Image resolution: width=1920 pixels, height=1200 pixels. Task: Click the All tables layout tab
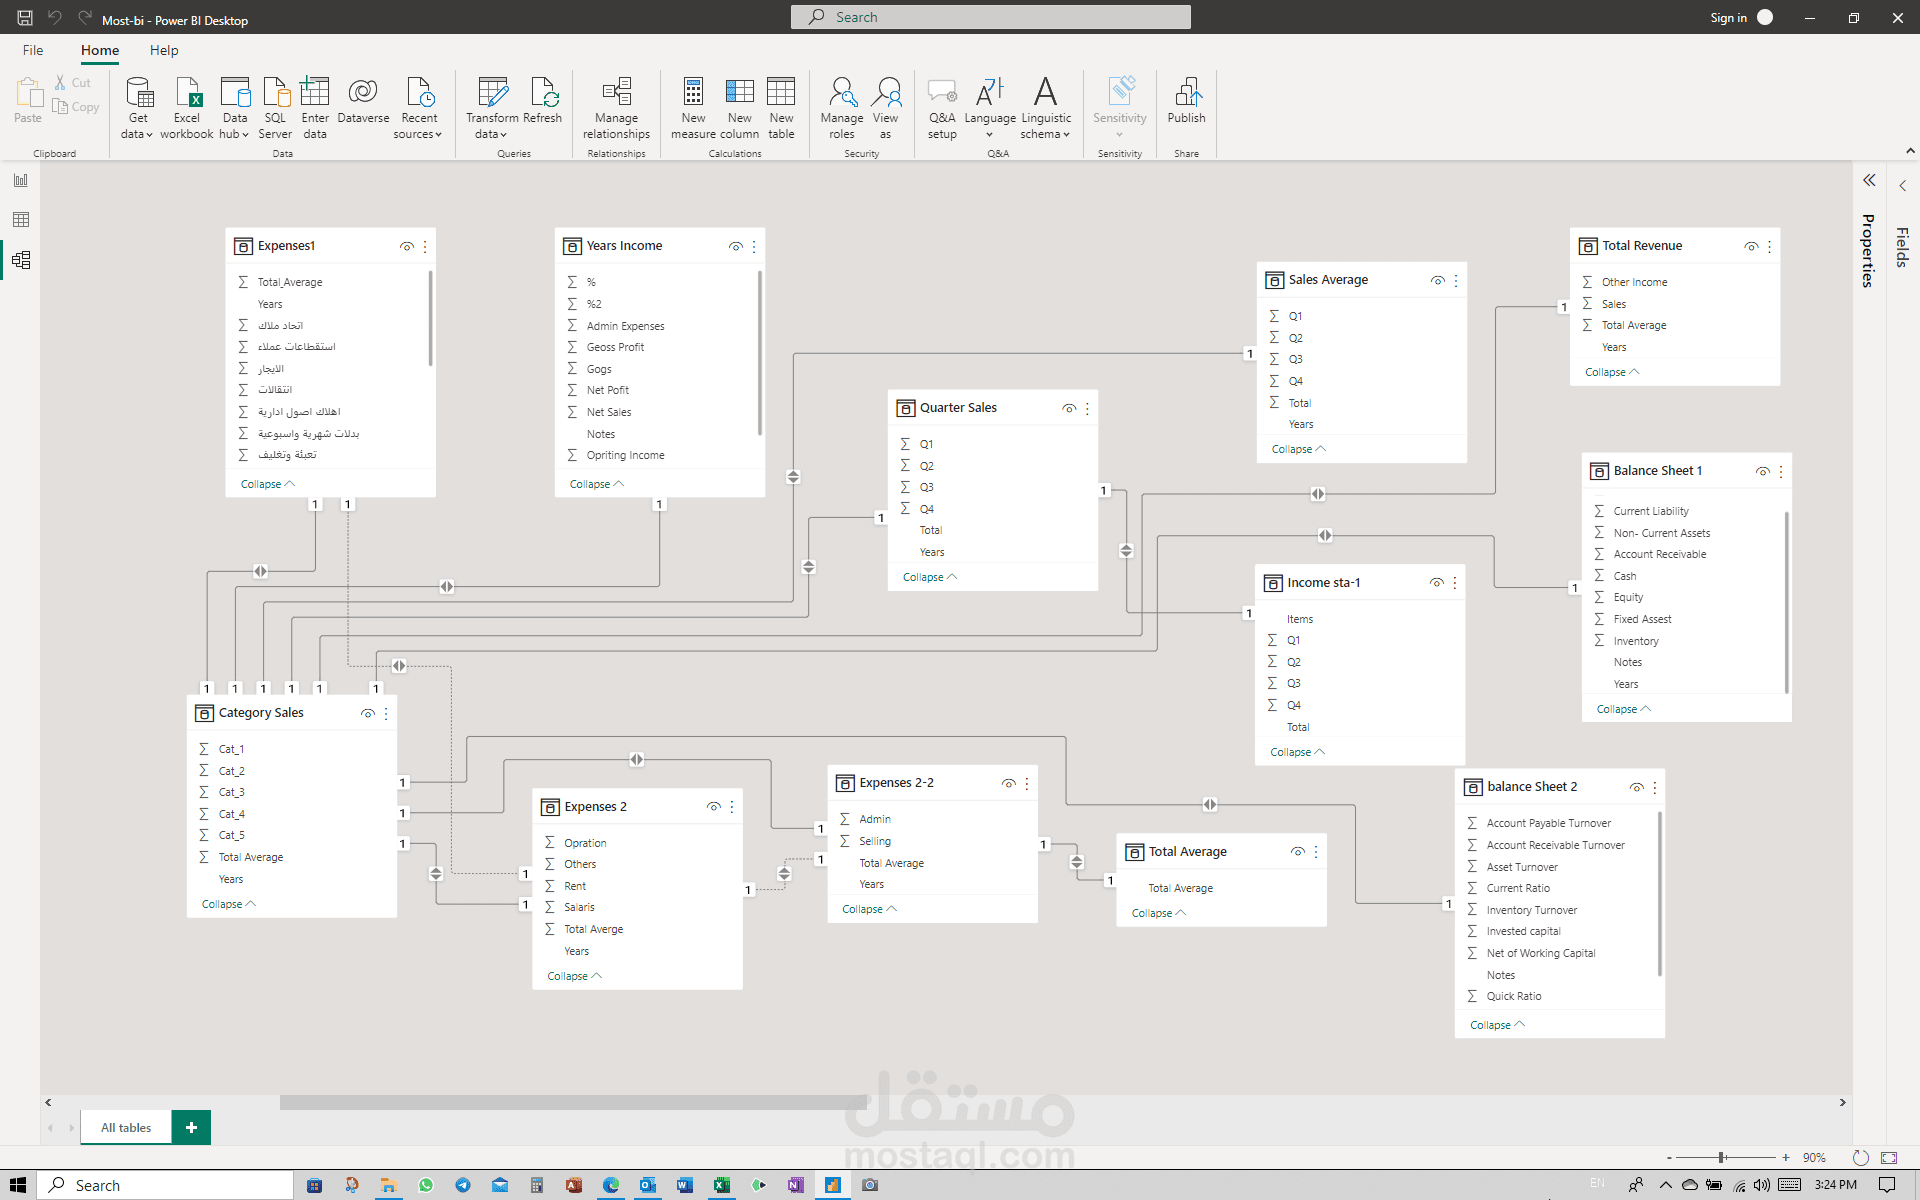(x=126, y=1127)
